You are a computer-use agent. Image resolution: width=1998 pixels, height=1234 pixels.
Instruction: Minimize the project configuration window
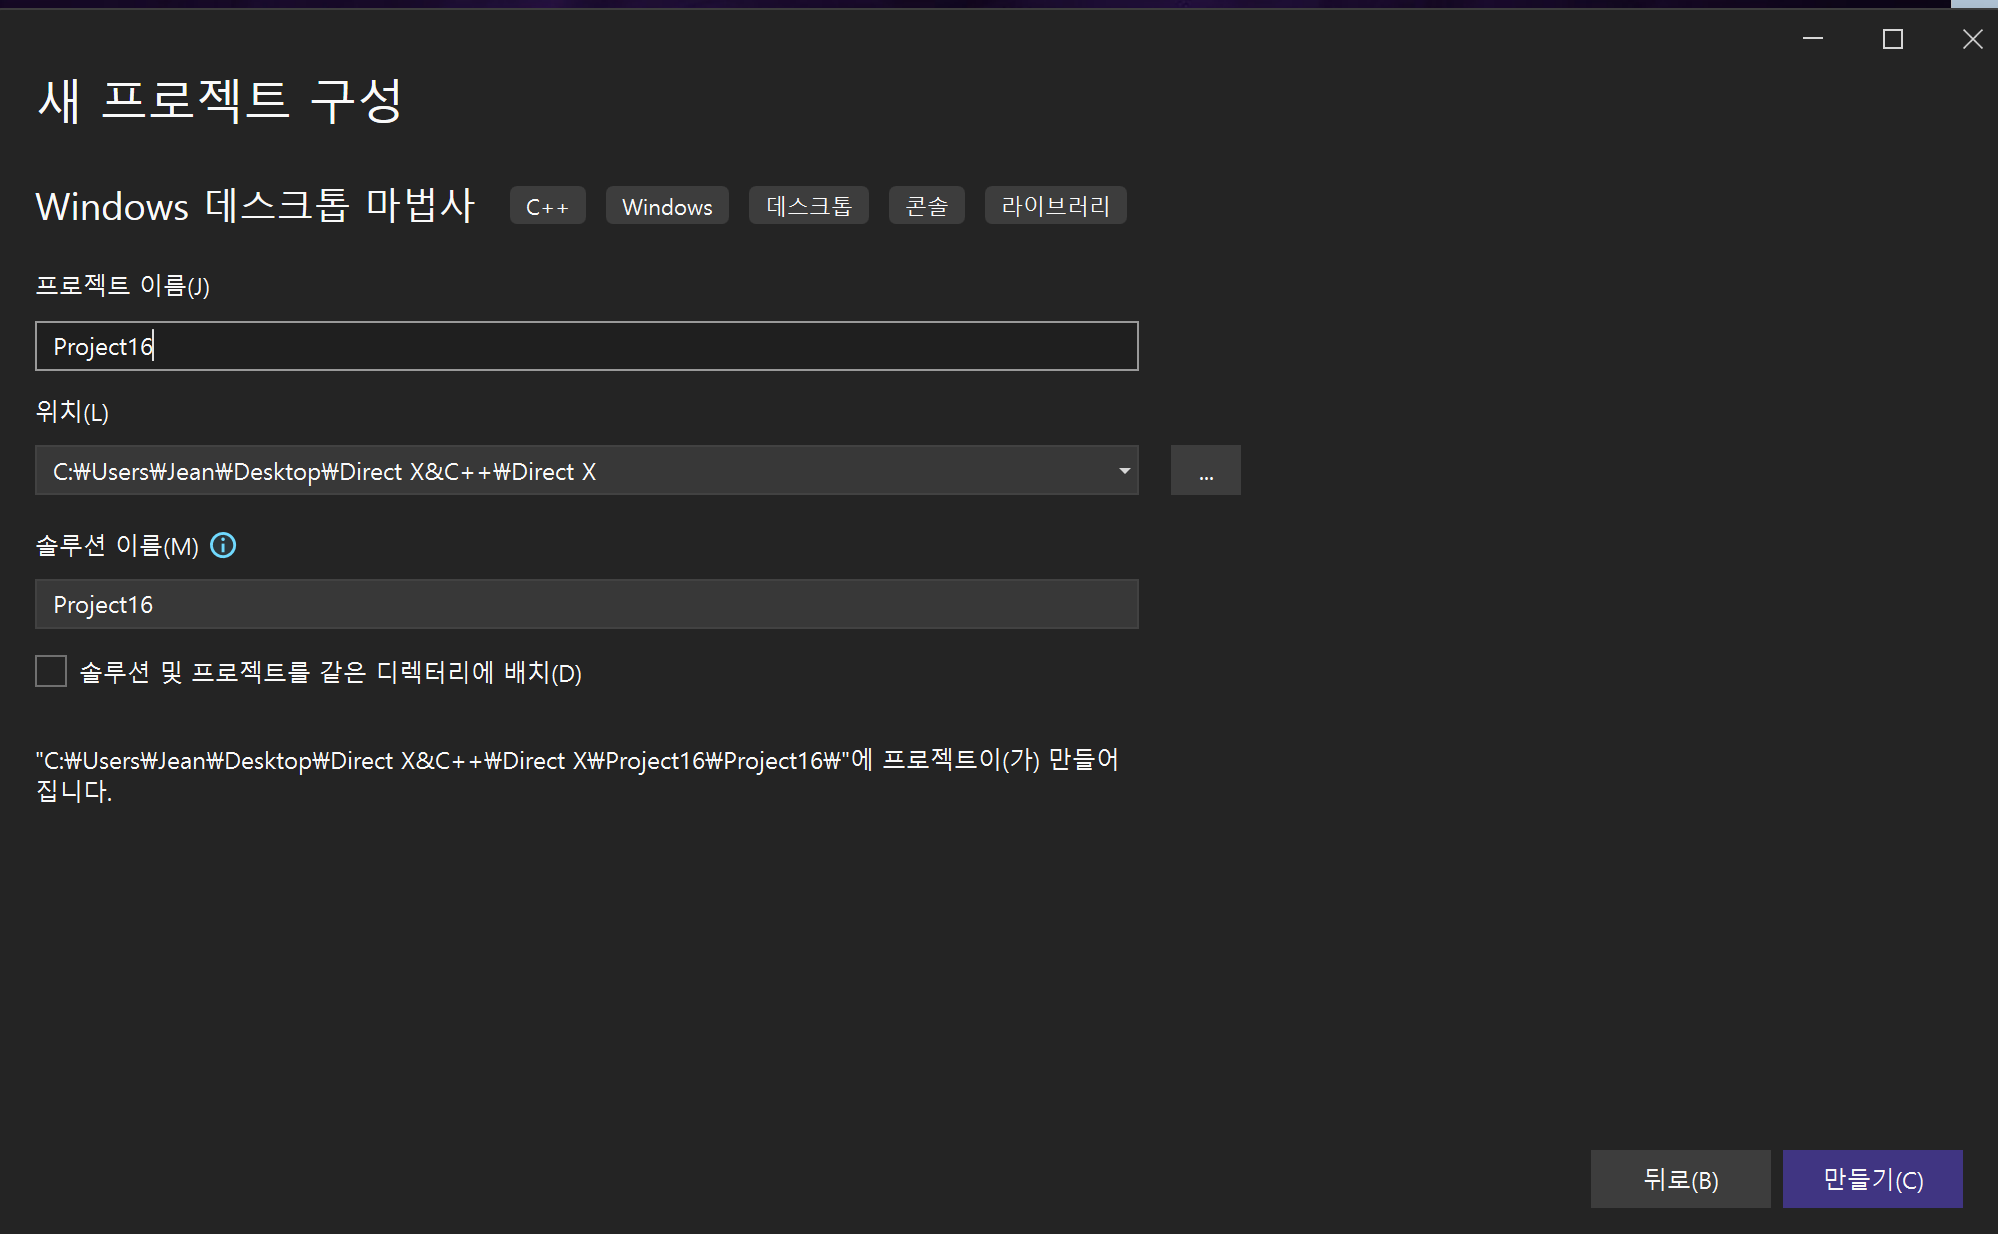[x=1812, y=39]
